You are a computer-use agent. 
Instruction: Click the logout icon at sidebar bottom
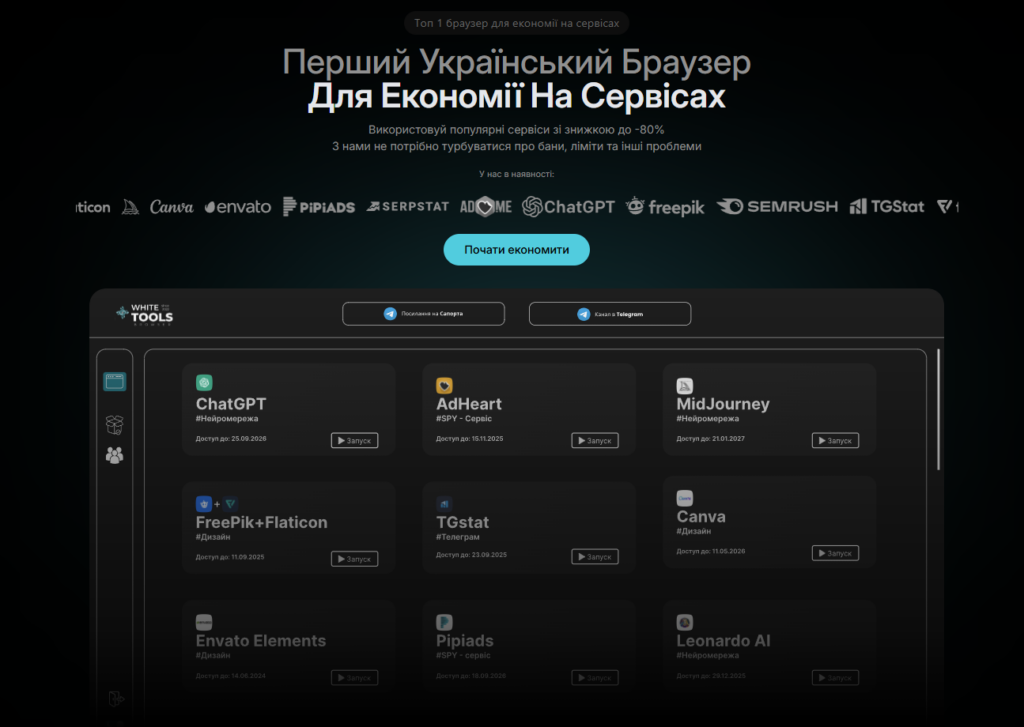tap(116, 698)
